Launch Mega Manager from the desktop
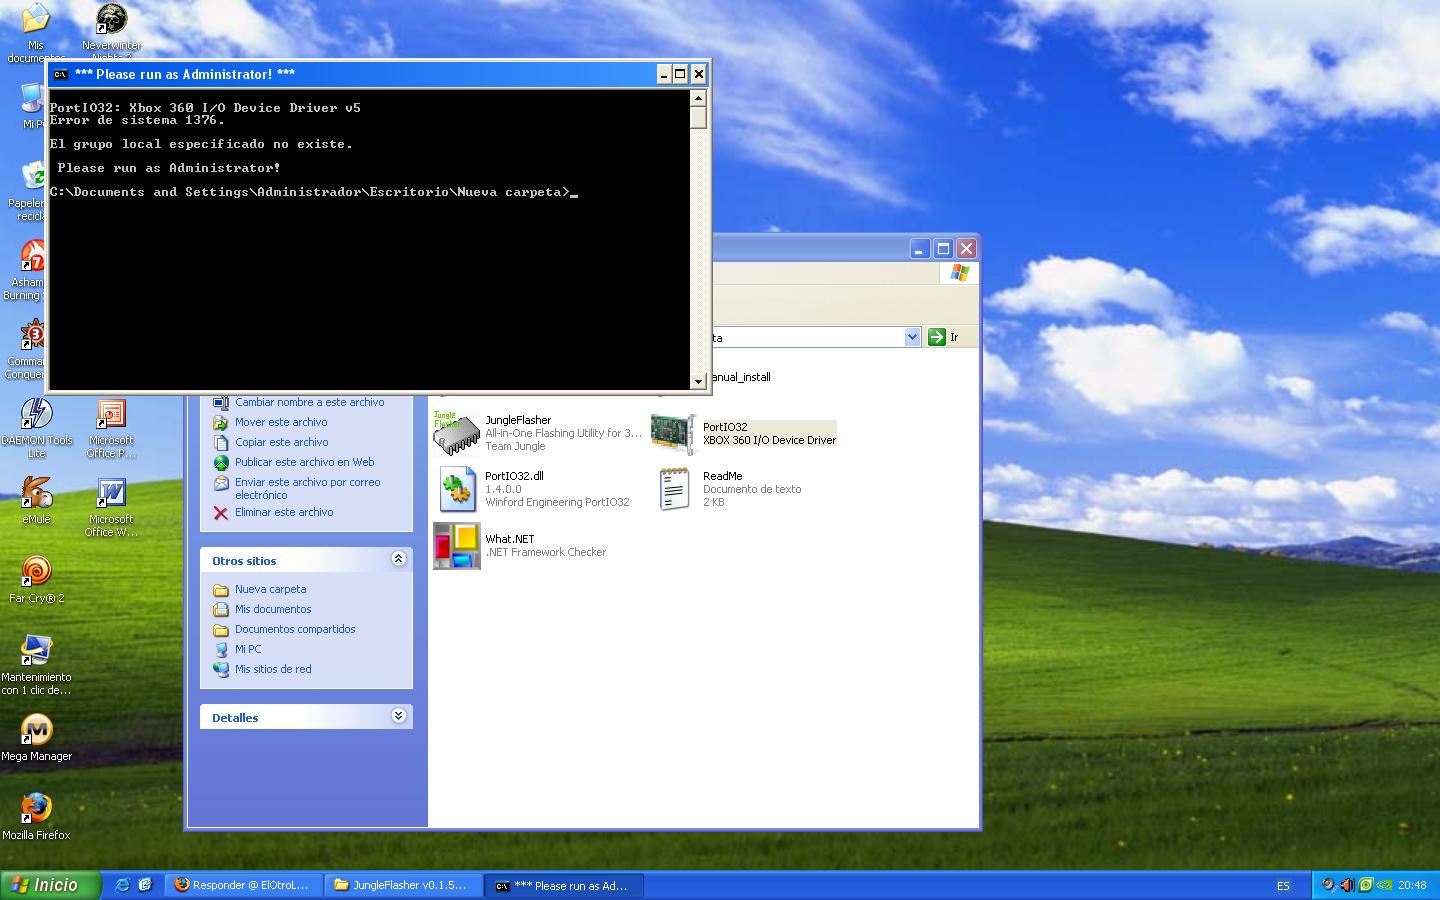Screen dimensions: 1440x900 [x=36, y=730]
